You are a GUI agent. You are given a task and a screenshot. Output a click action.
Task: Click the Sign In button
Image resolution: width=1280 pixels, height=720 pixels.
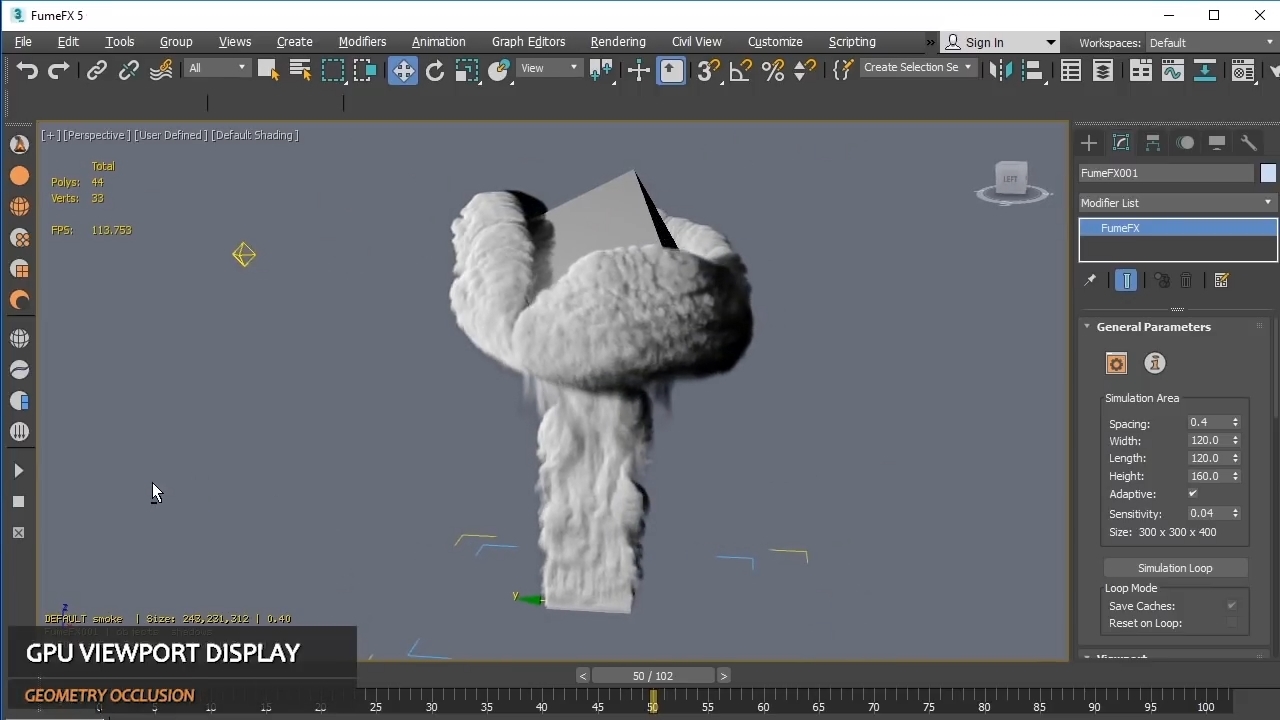pyautogui.click(x=984, y=43)
